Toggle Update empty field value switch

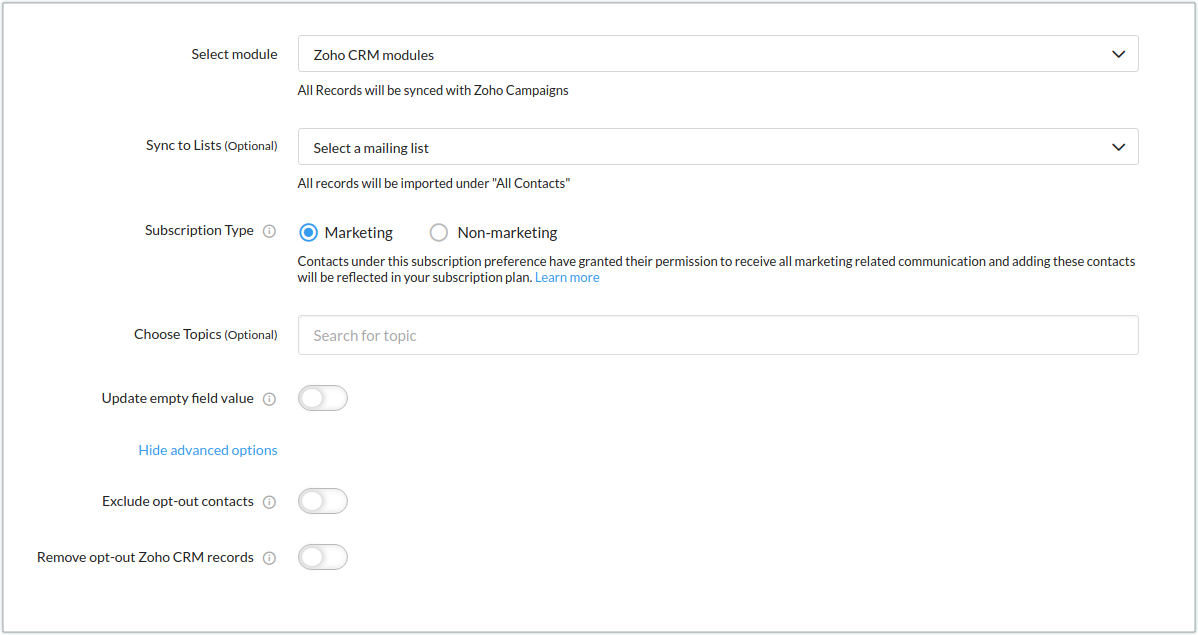(x=323, y=398)
